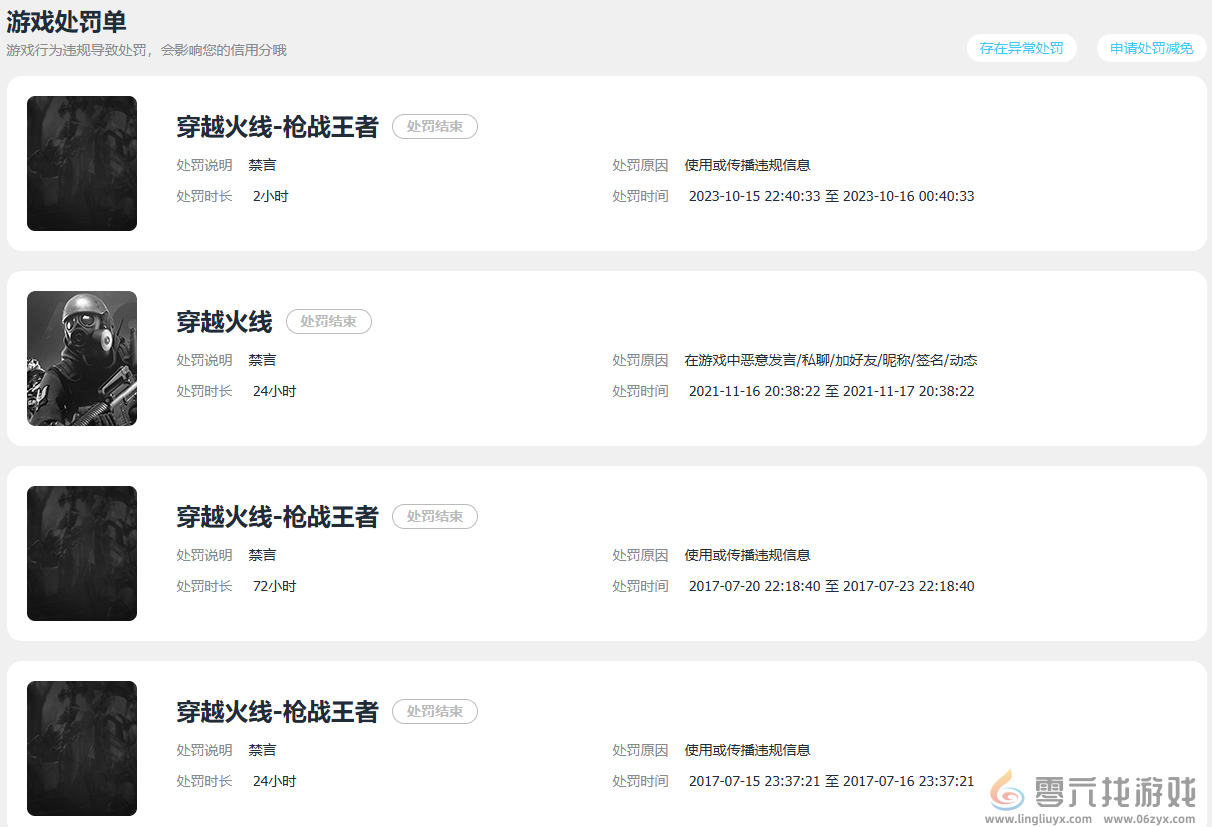Select the 穿越火线 gas mask thumbnail

[82, 358]
